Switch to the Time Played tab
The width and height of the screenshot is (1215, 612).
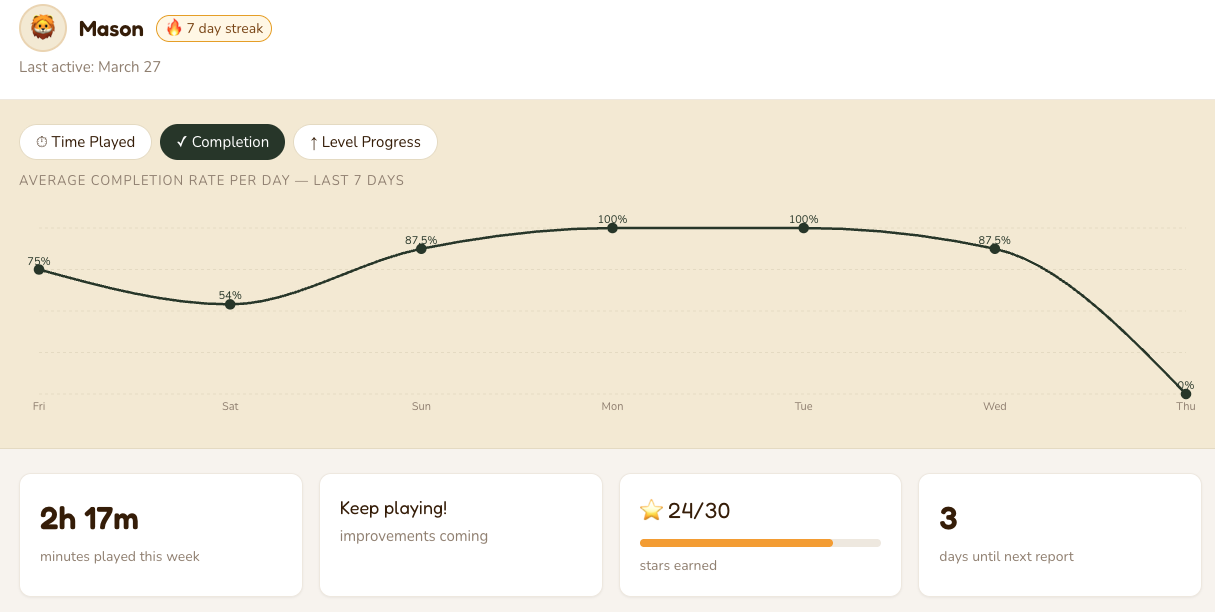click(x=85, y=142)
